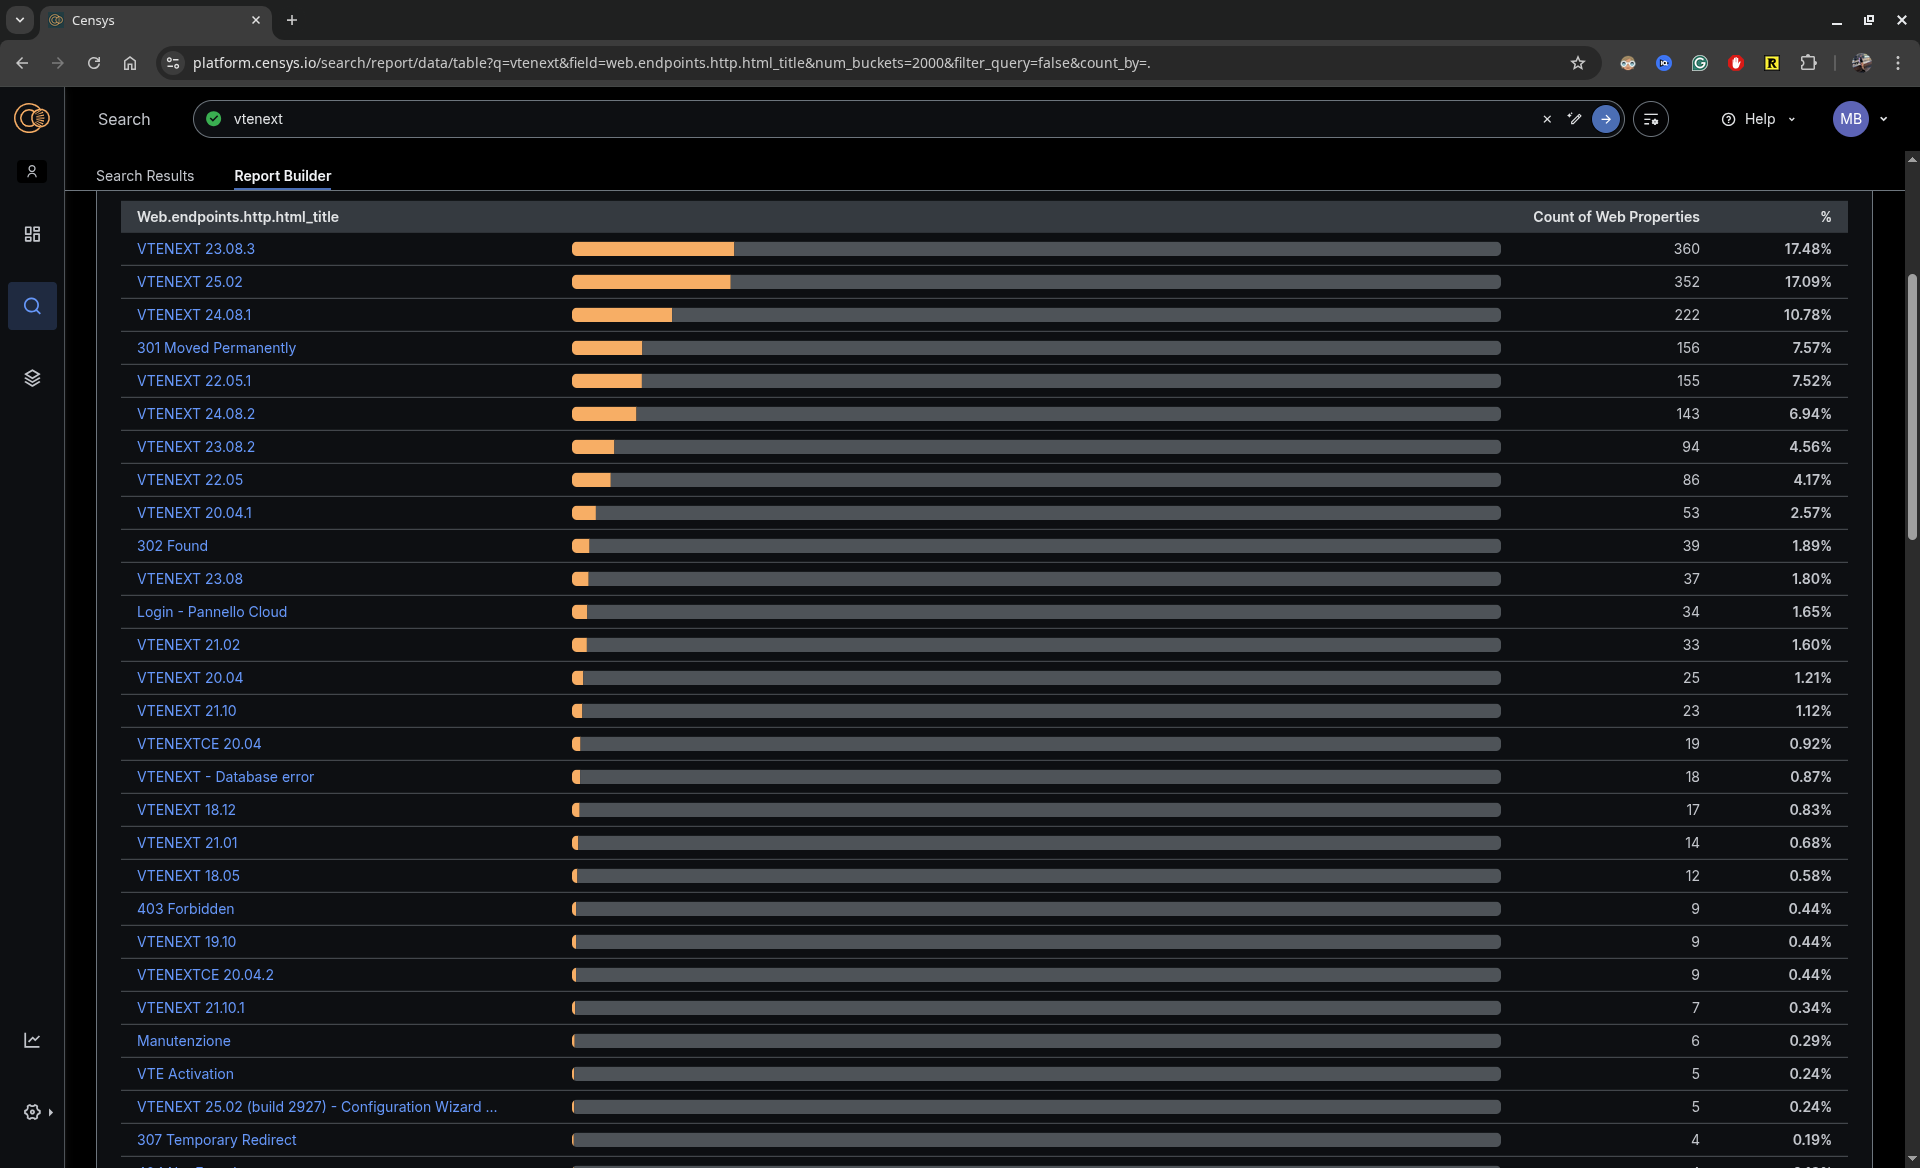Open the VTENEXT 25.02 link
This screenshot has height=1168, width=1920.
pyautogui.click(x=189, y=282)
